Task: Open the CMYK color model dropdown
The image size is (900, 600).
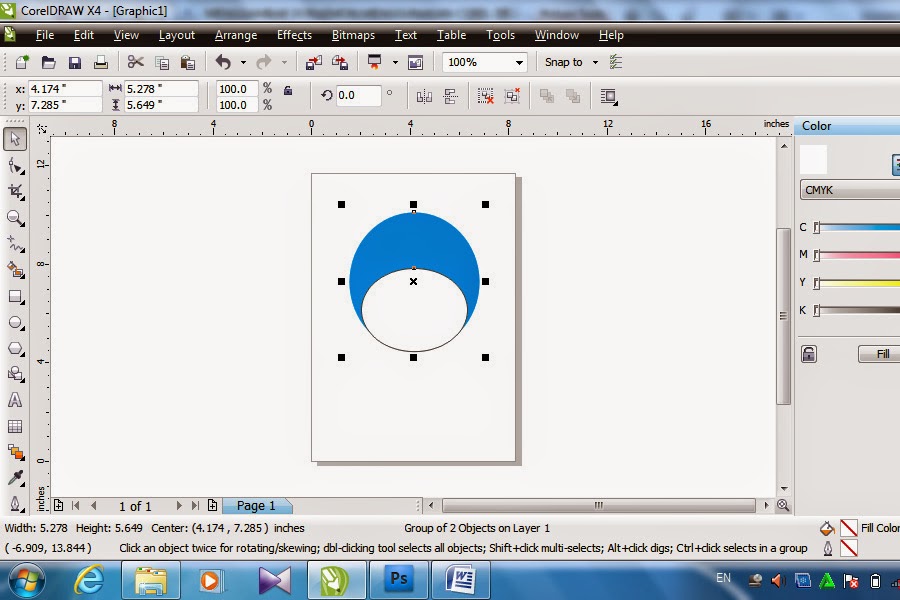Action: (x=848, y=190)
